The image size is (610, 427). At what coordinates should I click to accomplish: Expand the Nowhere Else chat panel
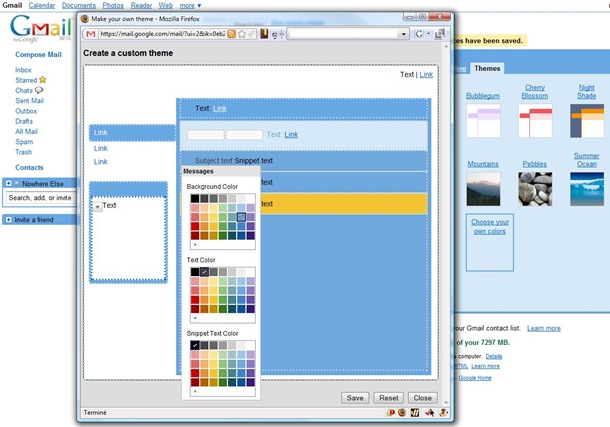coord(9,183)
